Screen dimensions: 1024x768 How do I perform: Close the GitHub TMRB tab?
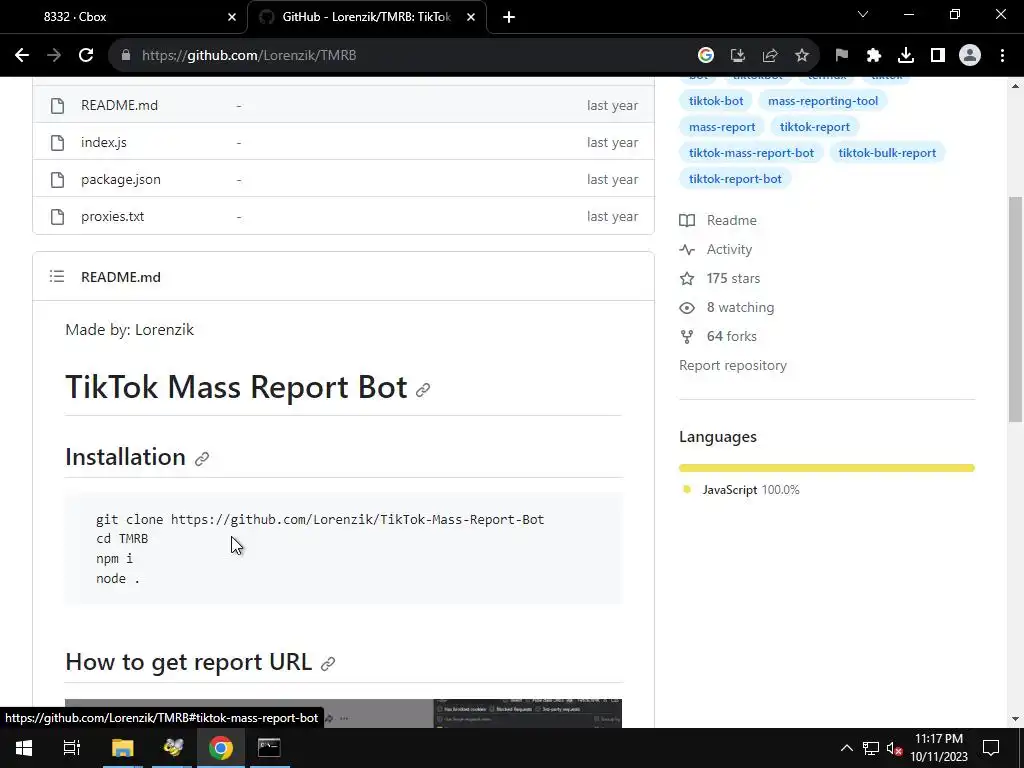point(470,18)
